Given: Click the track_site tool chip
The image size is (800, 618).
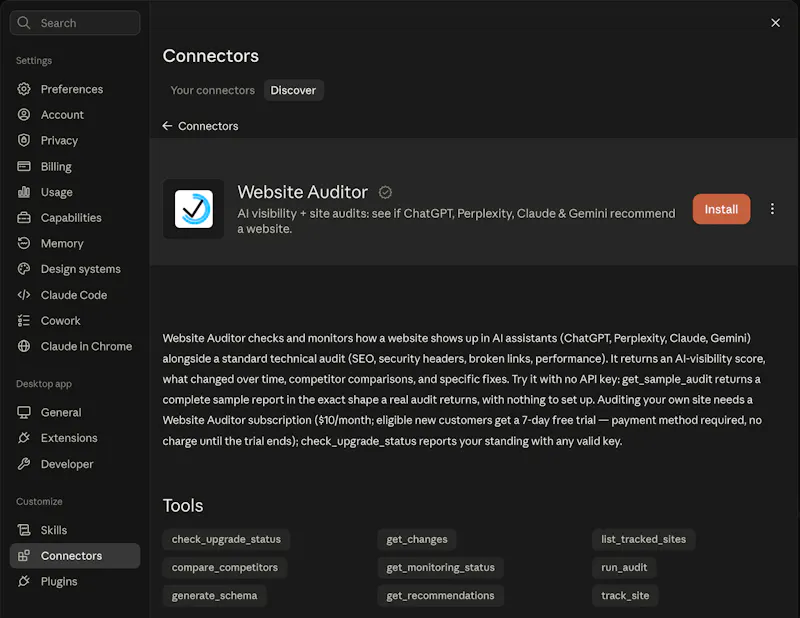Looking at the screenshot, I should 625,595.
